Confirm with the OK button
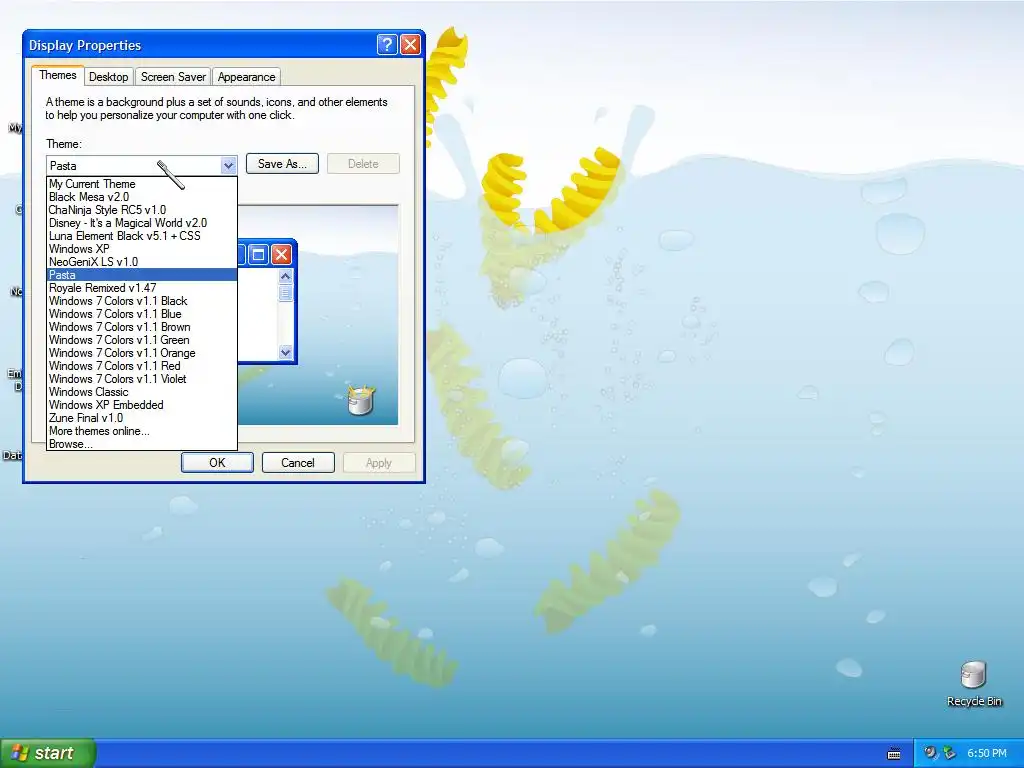 (x=217, y=462)
